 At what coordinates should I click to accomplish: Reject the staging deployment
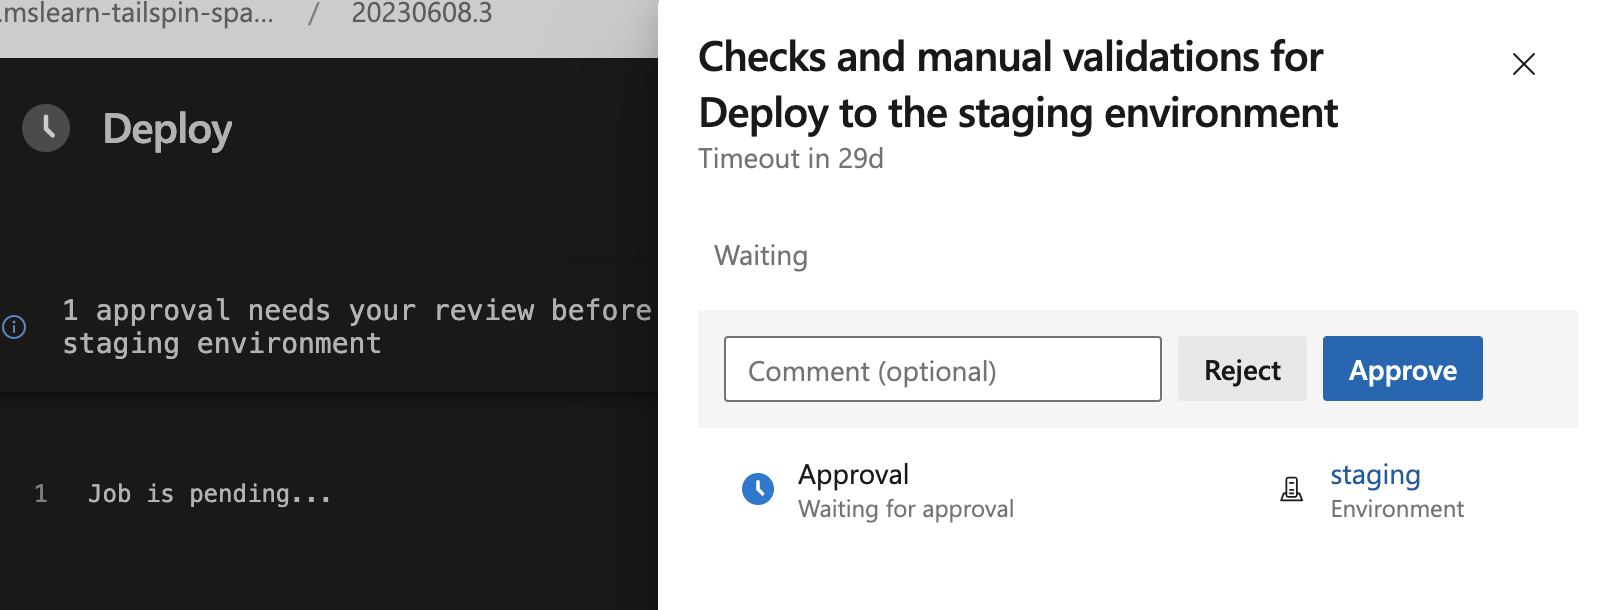1241,369
